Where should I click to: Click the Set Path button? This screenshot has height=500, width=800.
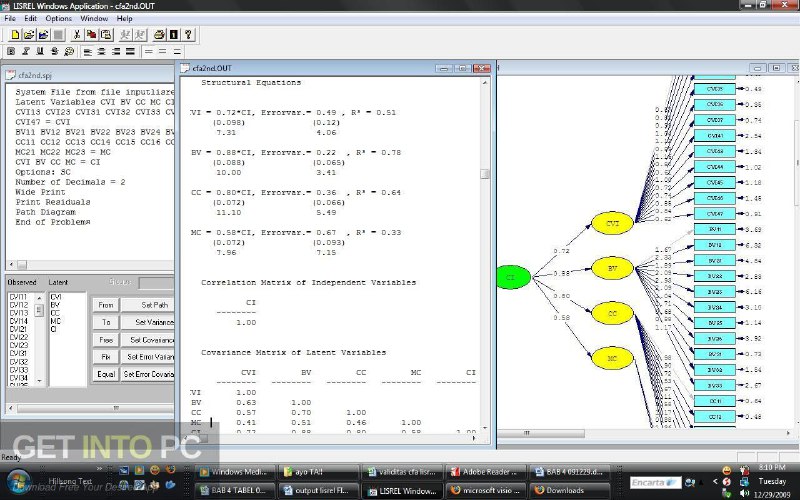tap(148, 305)
